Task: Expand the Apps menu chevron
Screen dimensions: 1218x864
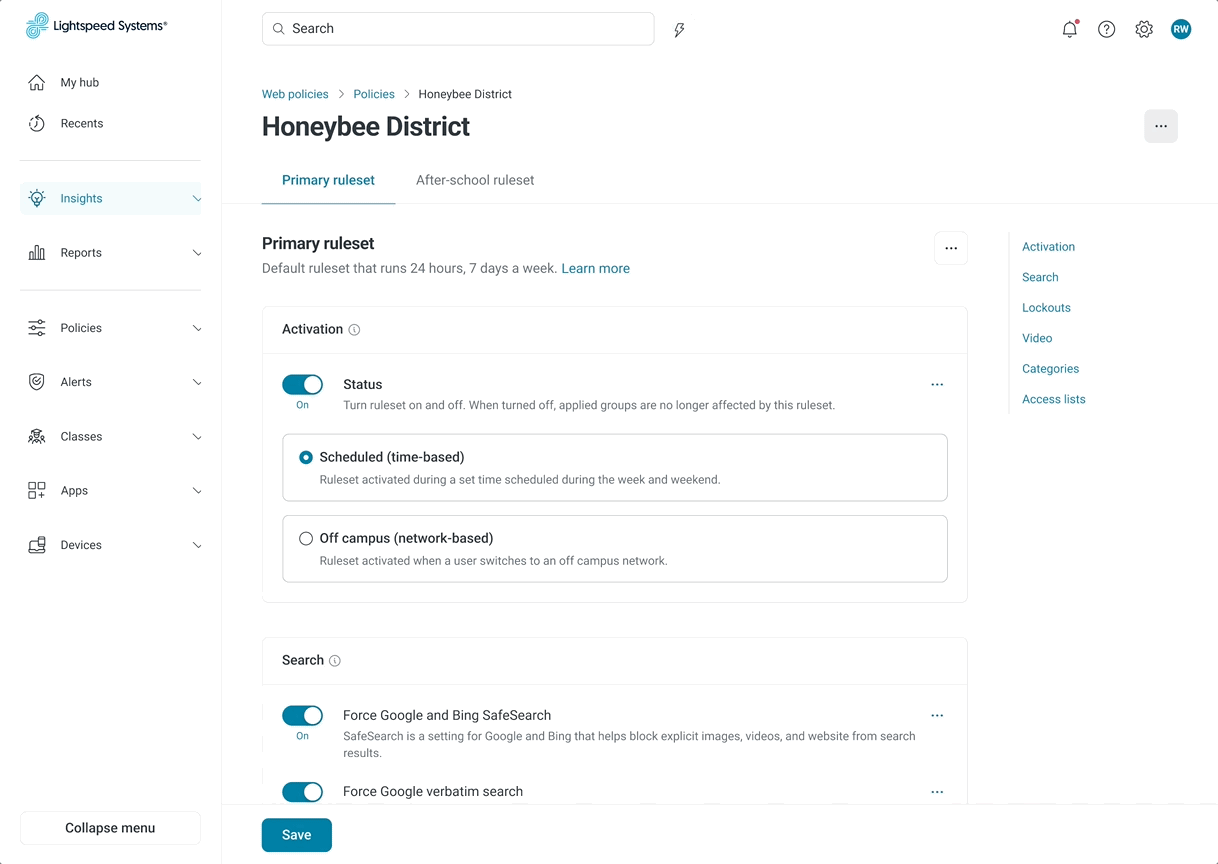Action: point(197,491)
